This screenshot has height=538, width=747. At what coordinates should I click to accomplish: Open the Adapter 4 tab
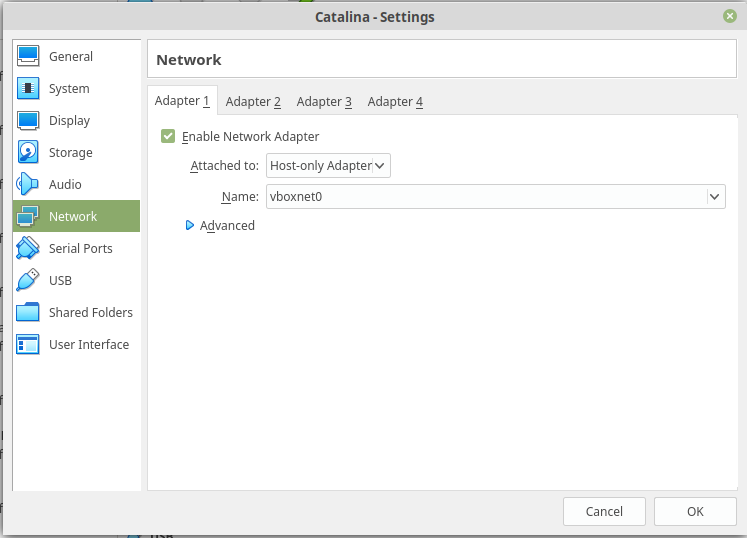click(x=395, y=102)
